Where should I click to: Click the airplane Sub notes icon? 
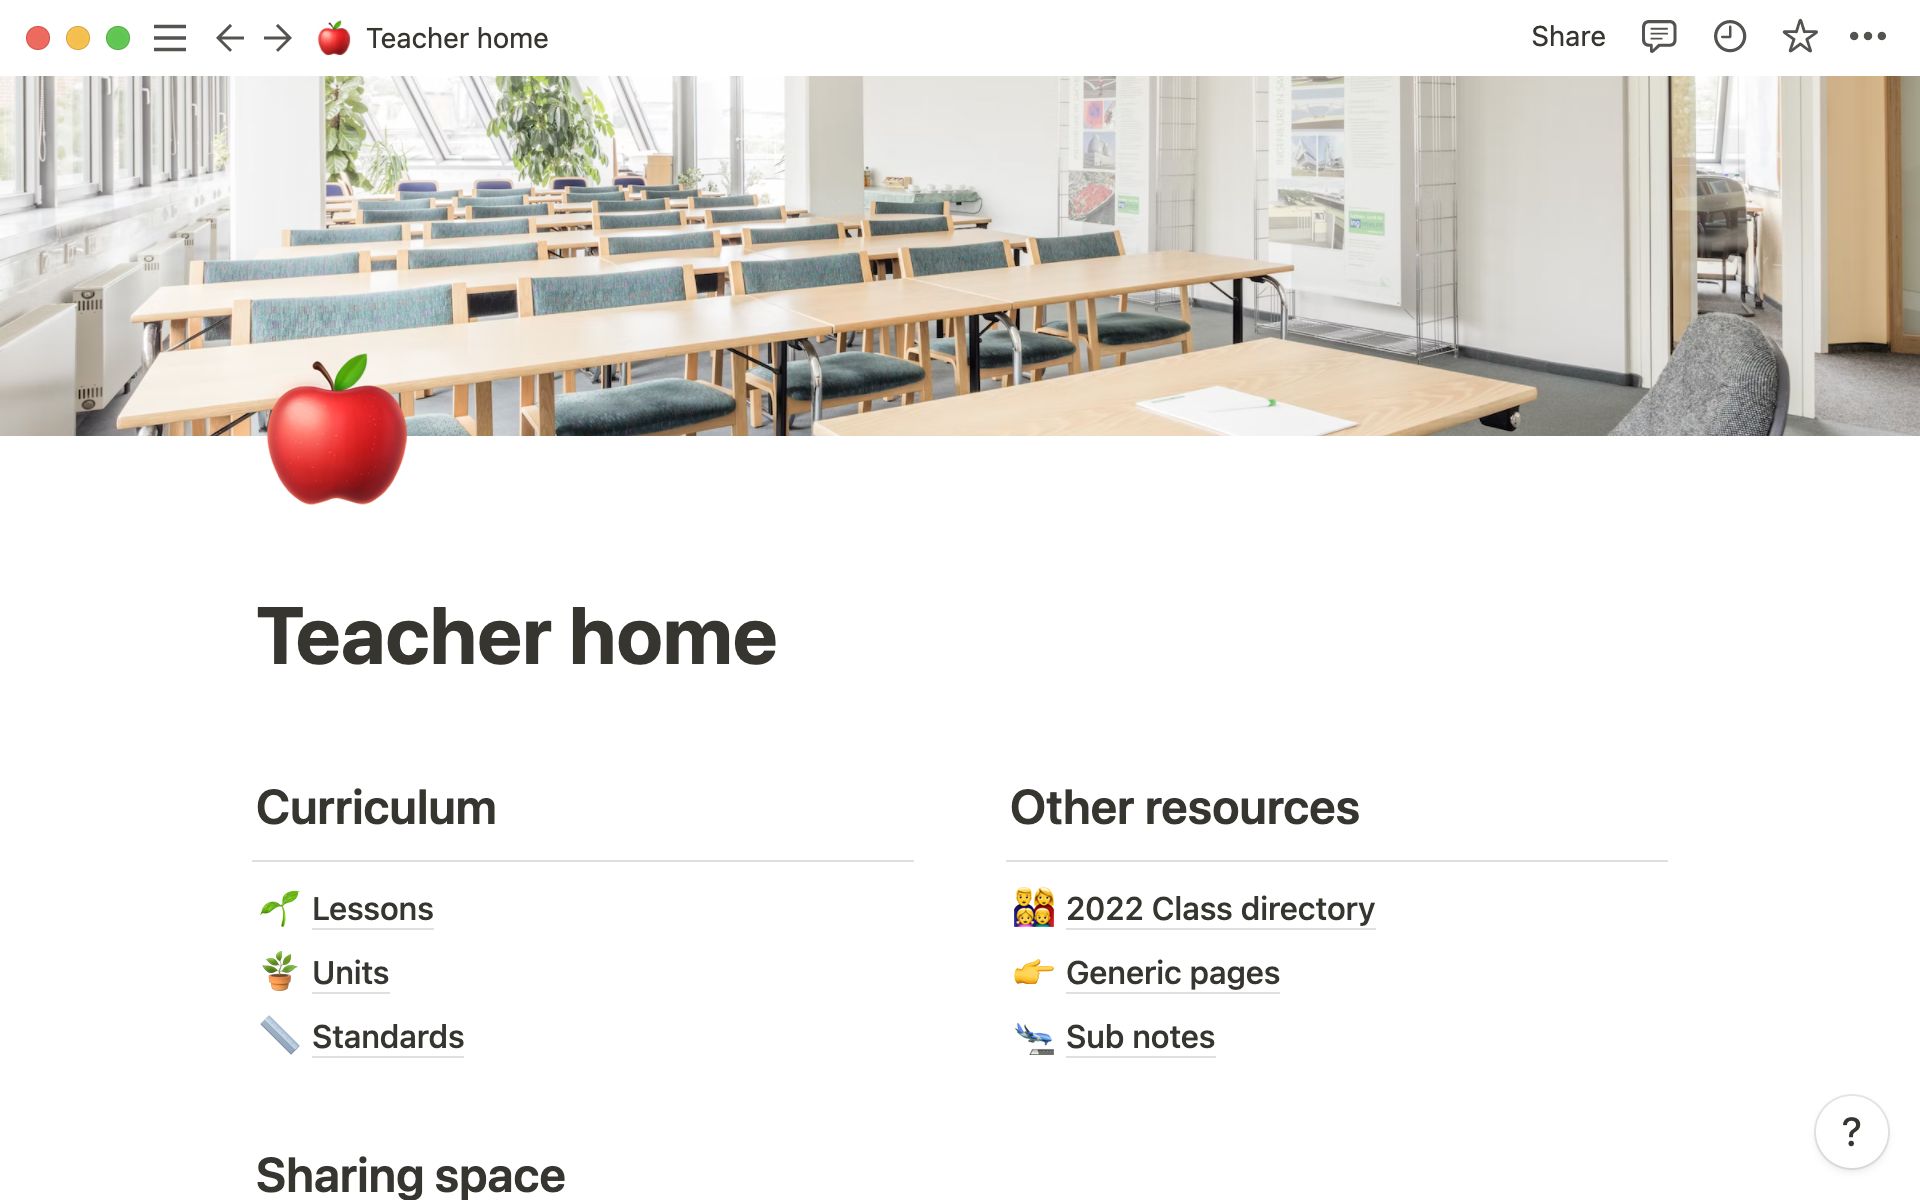click(1033, 1035)
